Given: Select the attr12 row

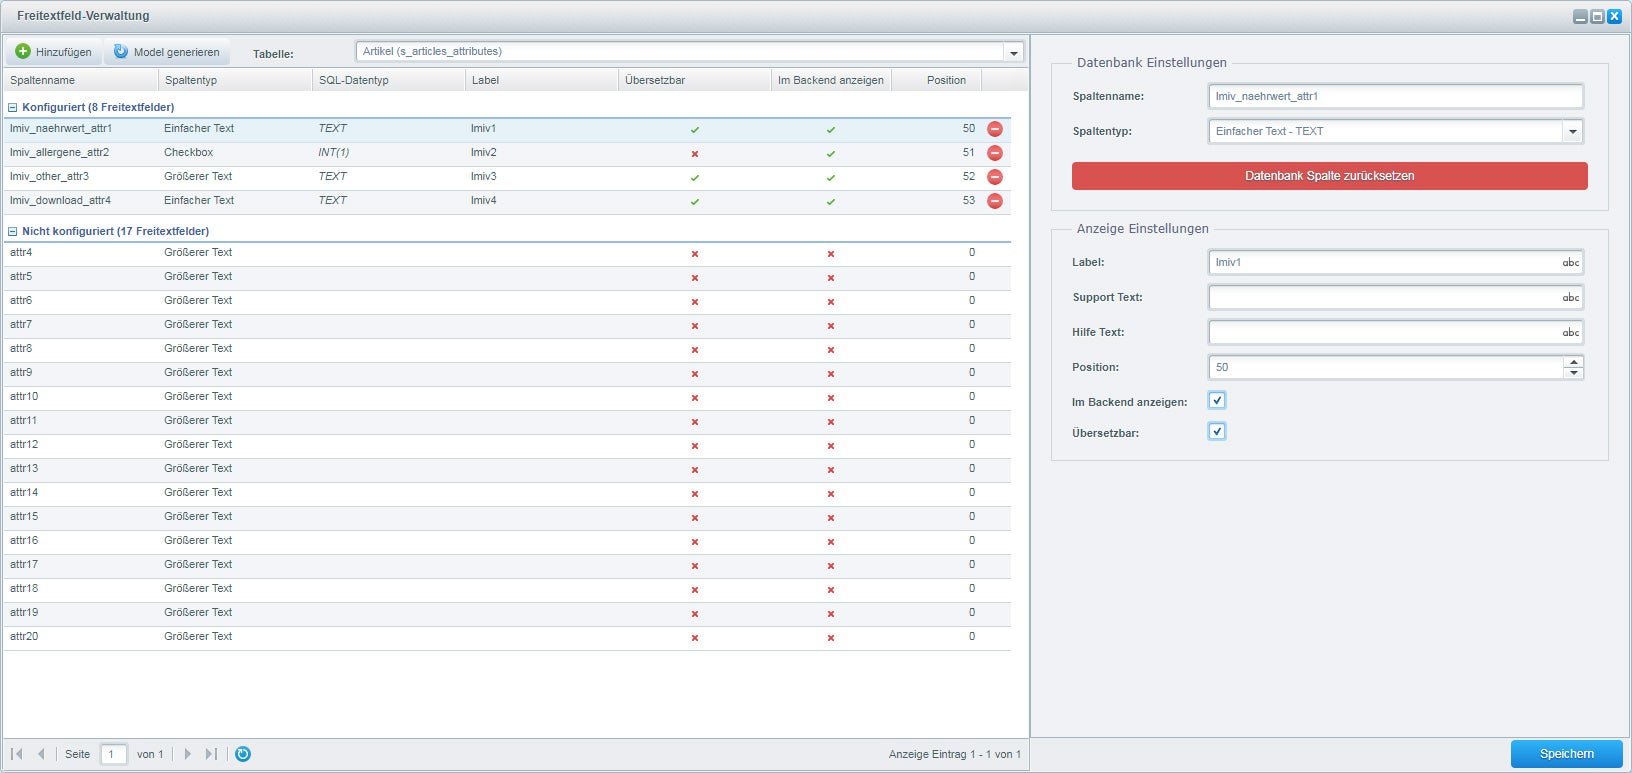Looking at the screenshot, I should coord(507,445).
